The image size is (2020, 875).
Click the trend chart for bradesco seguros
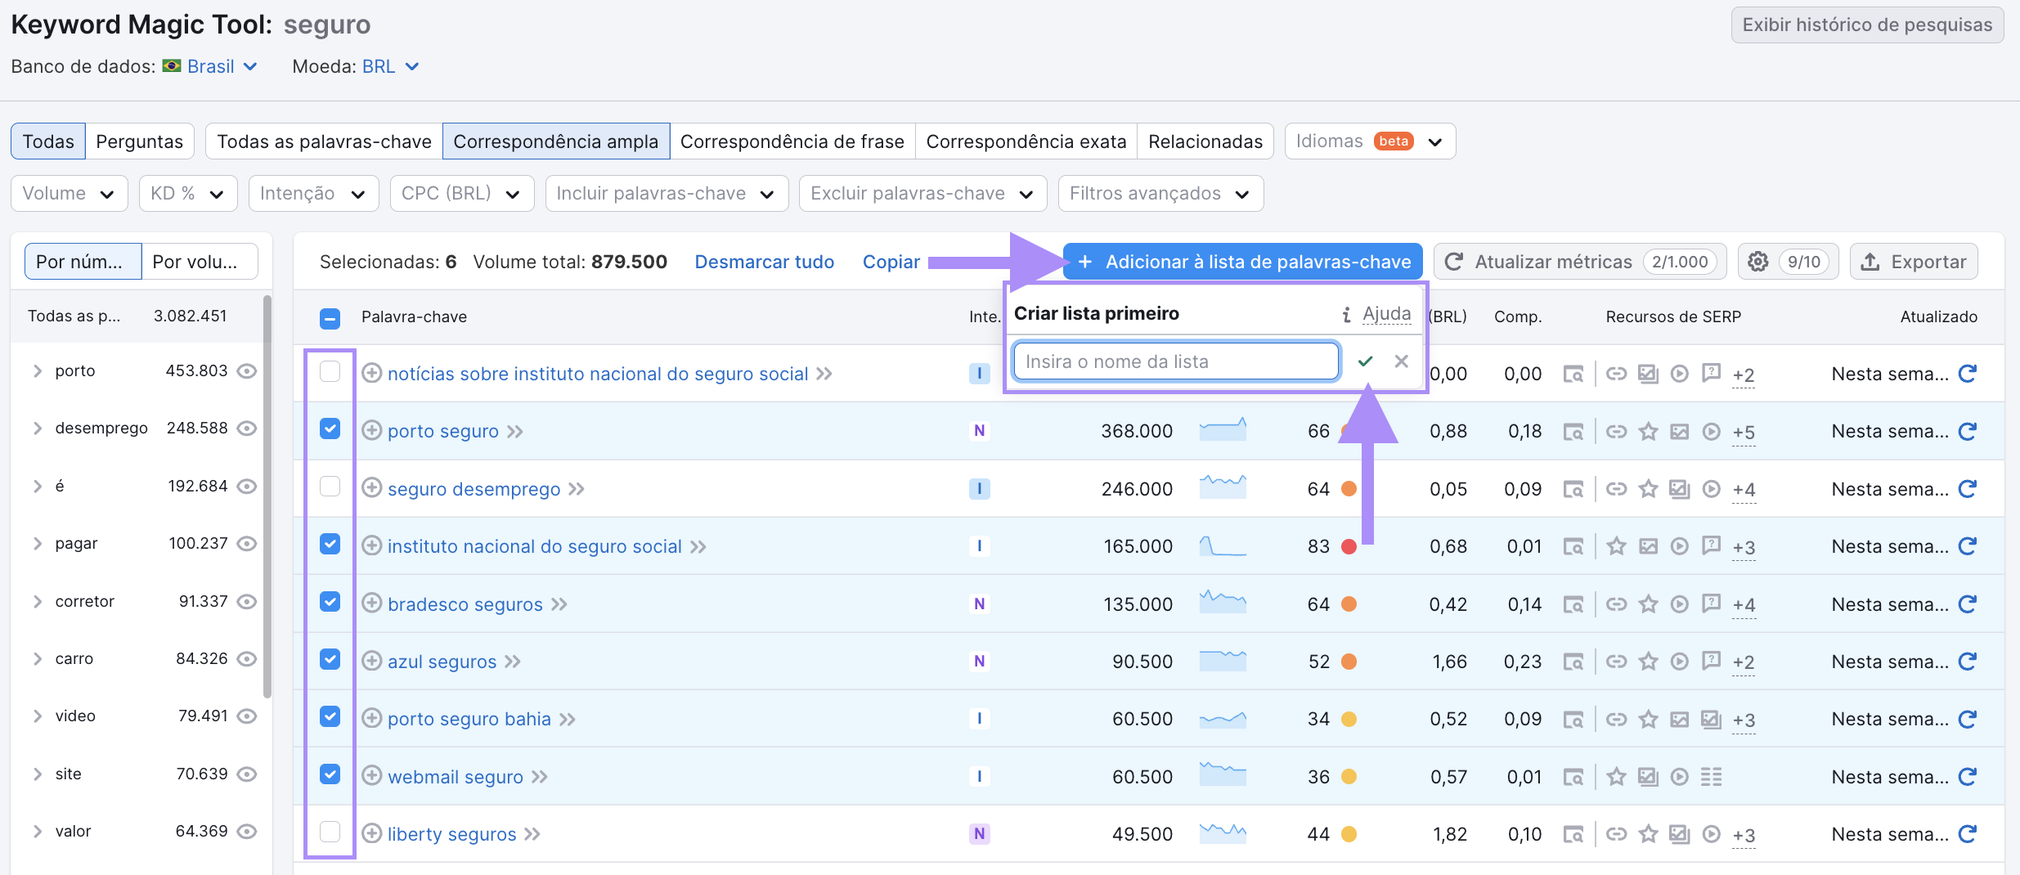pyautogui.click(x=1222, y=602)
